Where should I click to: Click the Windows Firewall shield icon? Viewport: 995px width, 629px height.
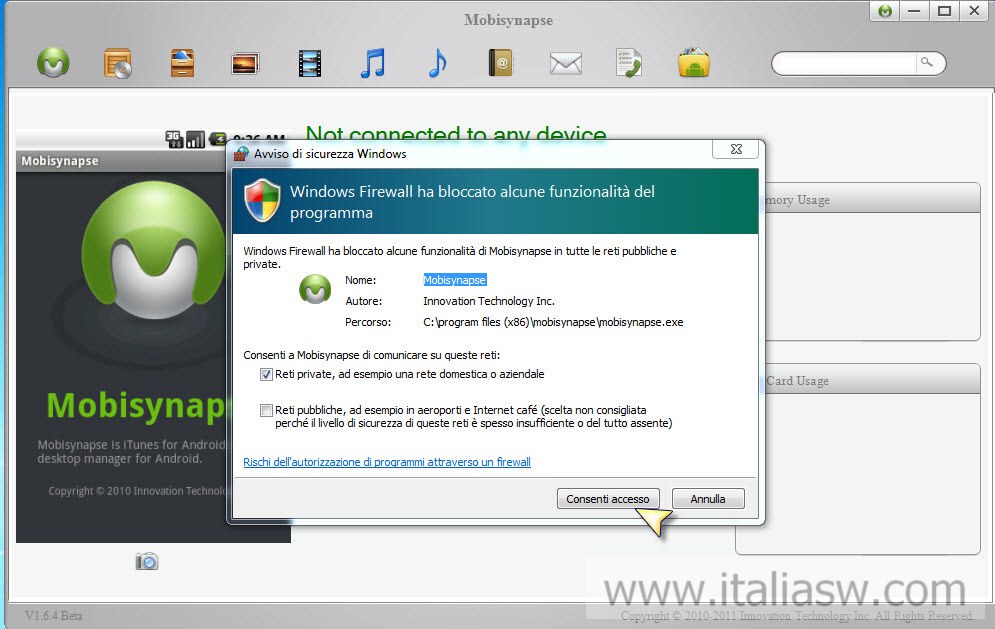pos(263,200)
